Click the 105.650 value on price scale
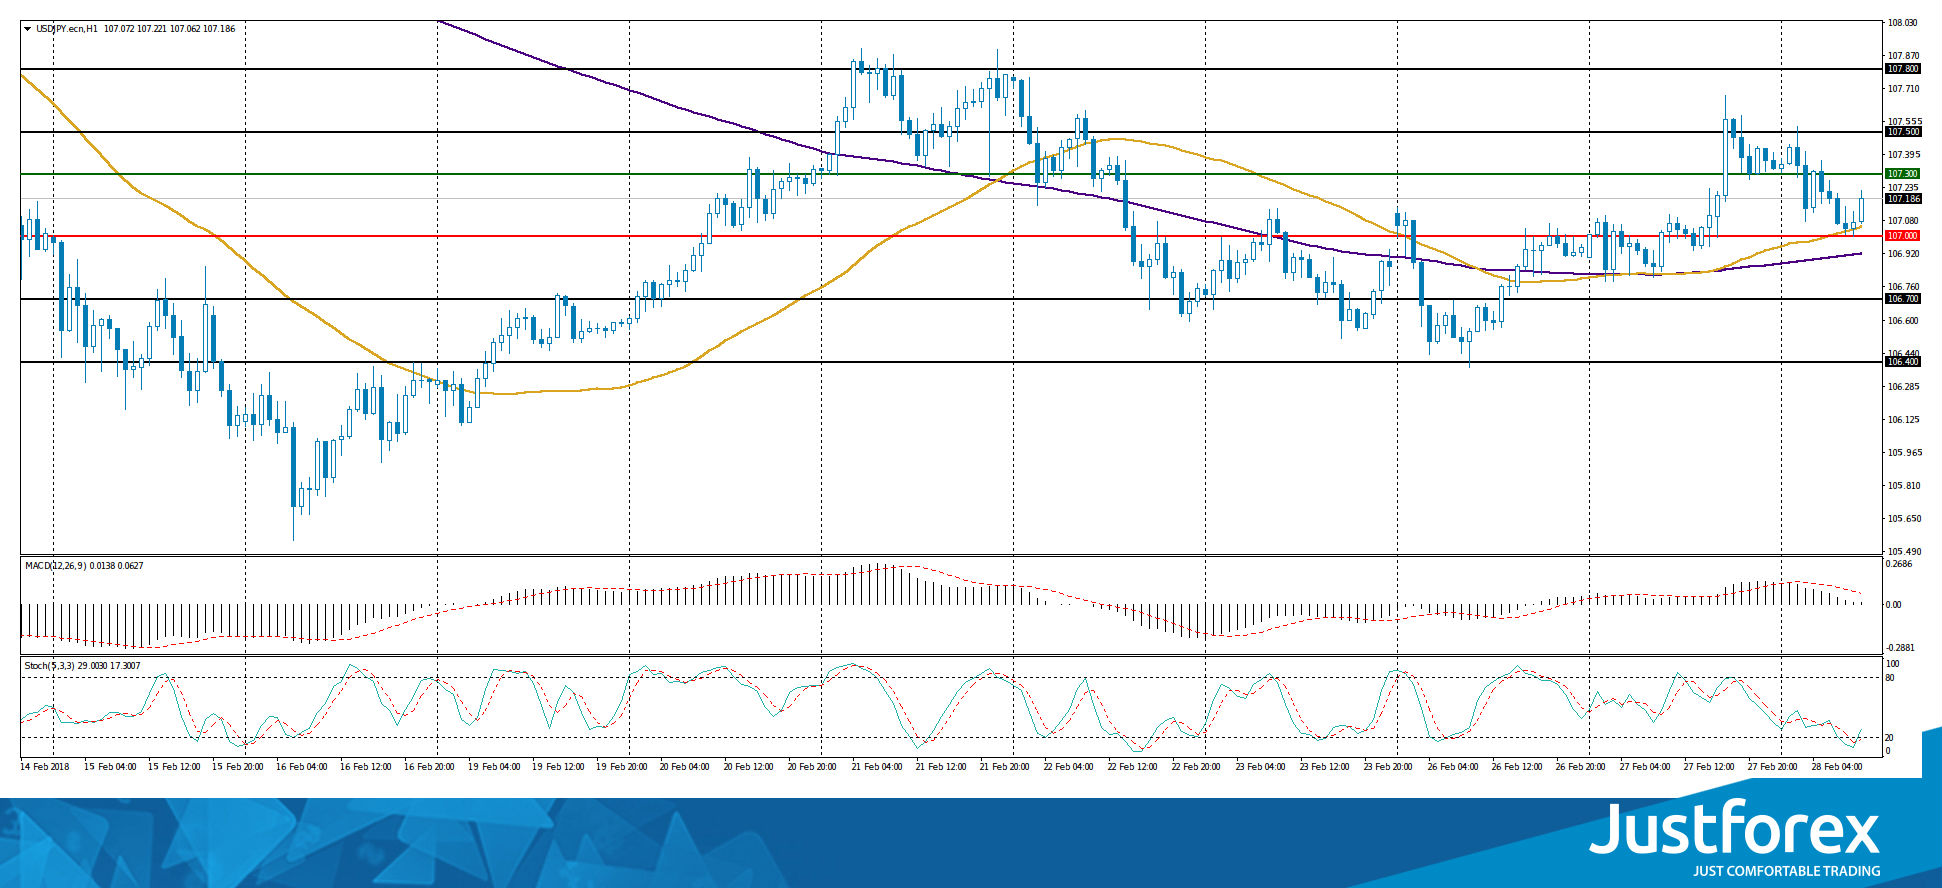 coord(1902,519)
